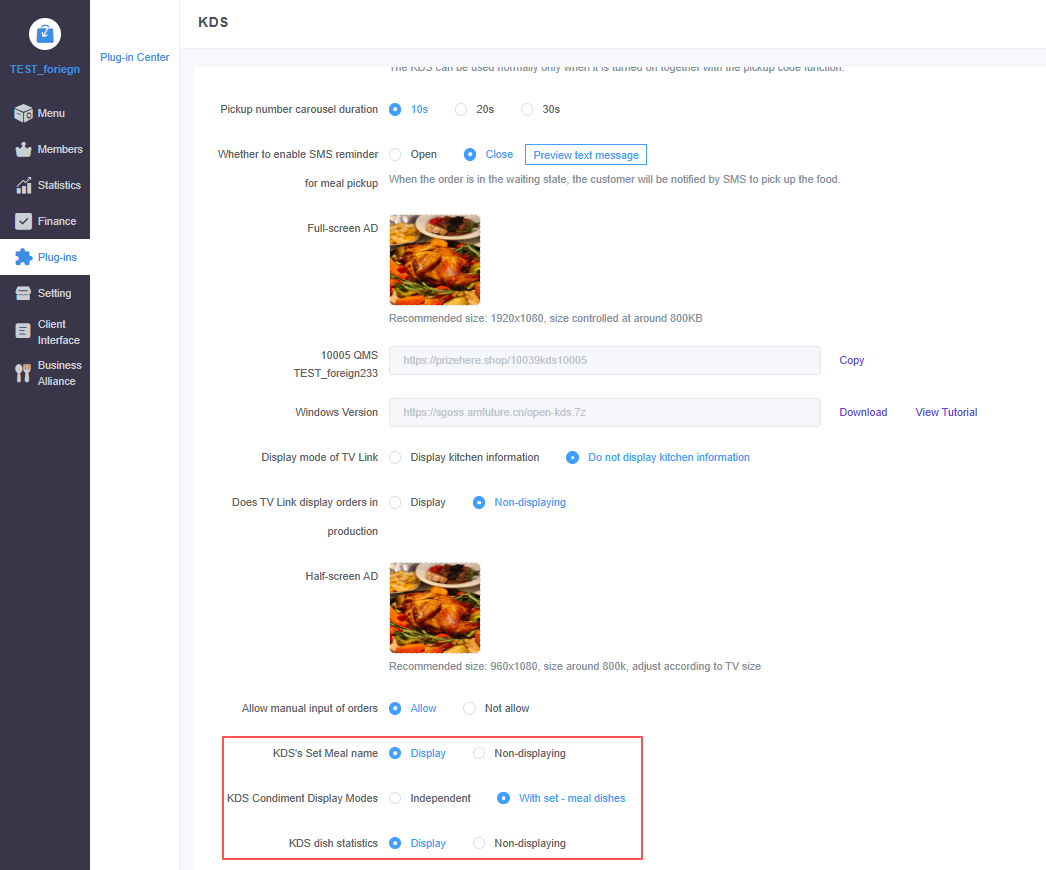Enable SMS reminder with Open option
Viewport: 1046px width, 870px height.
tap(395, 155)
